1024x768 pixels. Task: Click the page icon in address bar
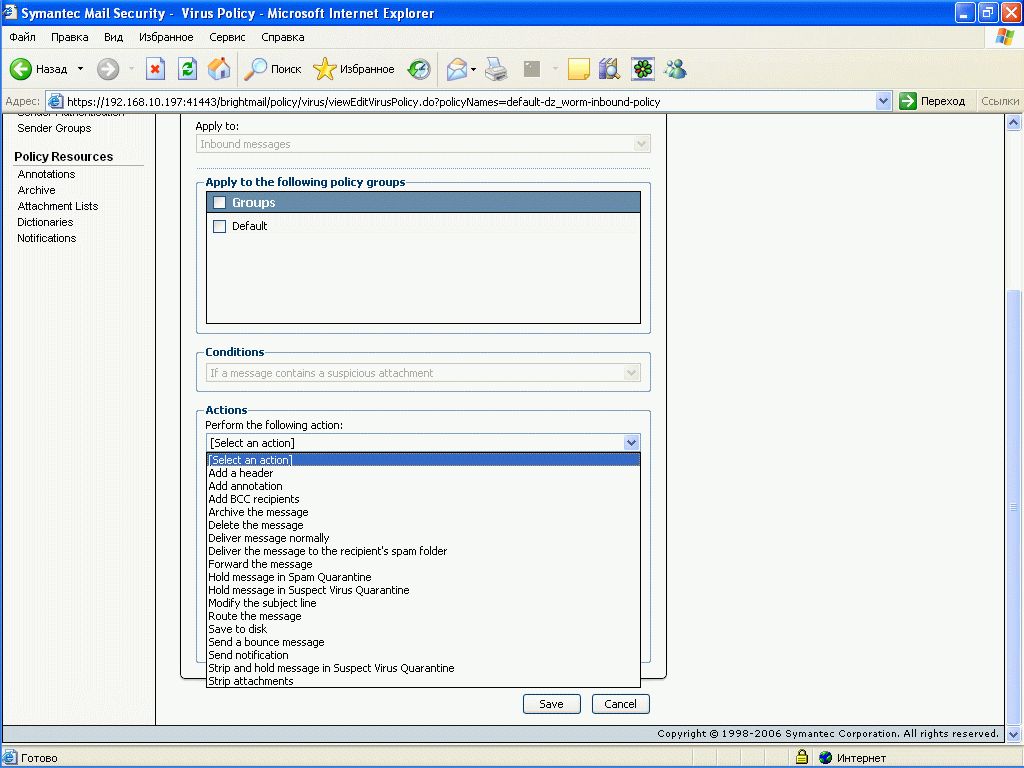pos(56,101)
